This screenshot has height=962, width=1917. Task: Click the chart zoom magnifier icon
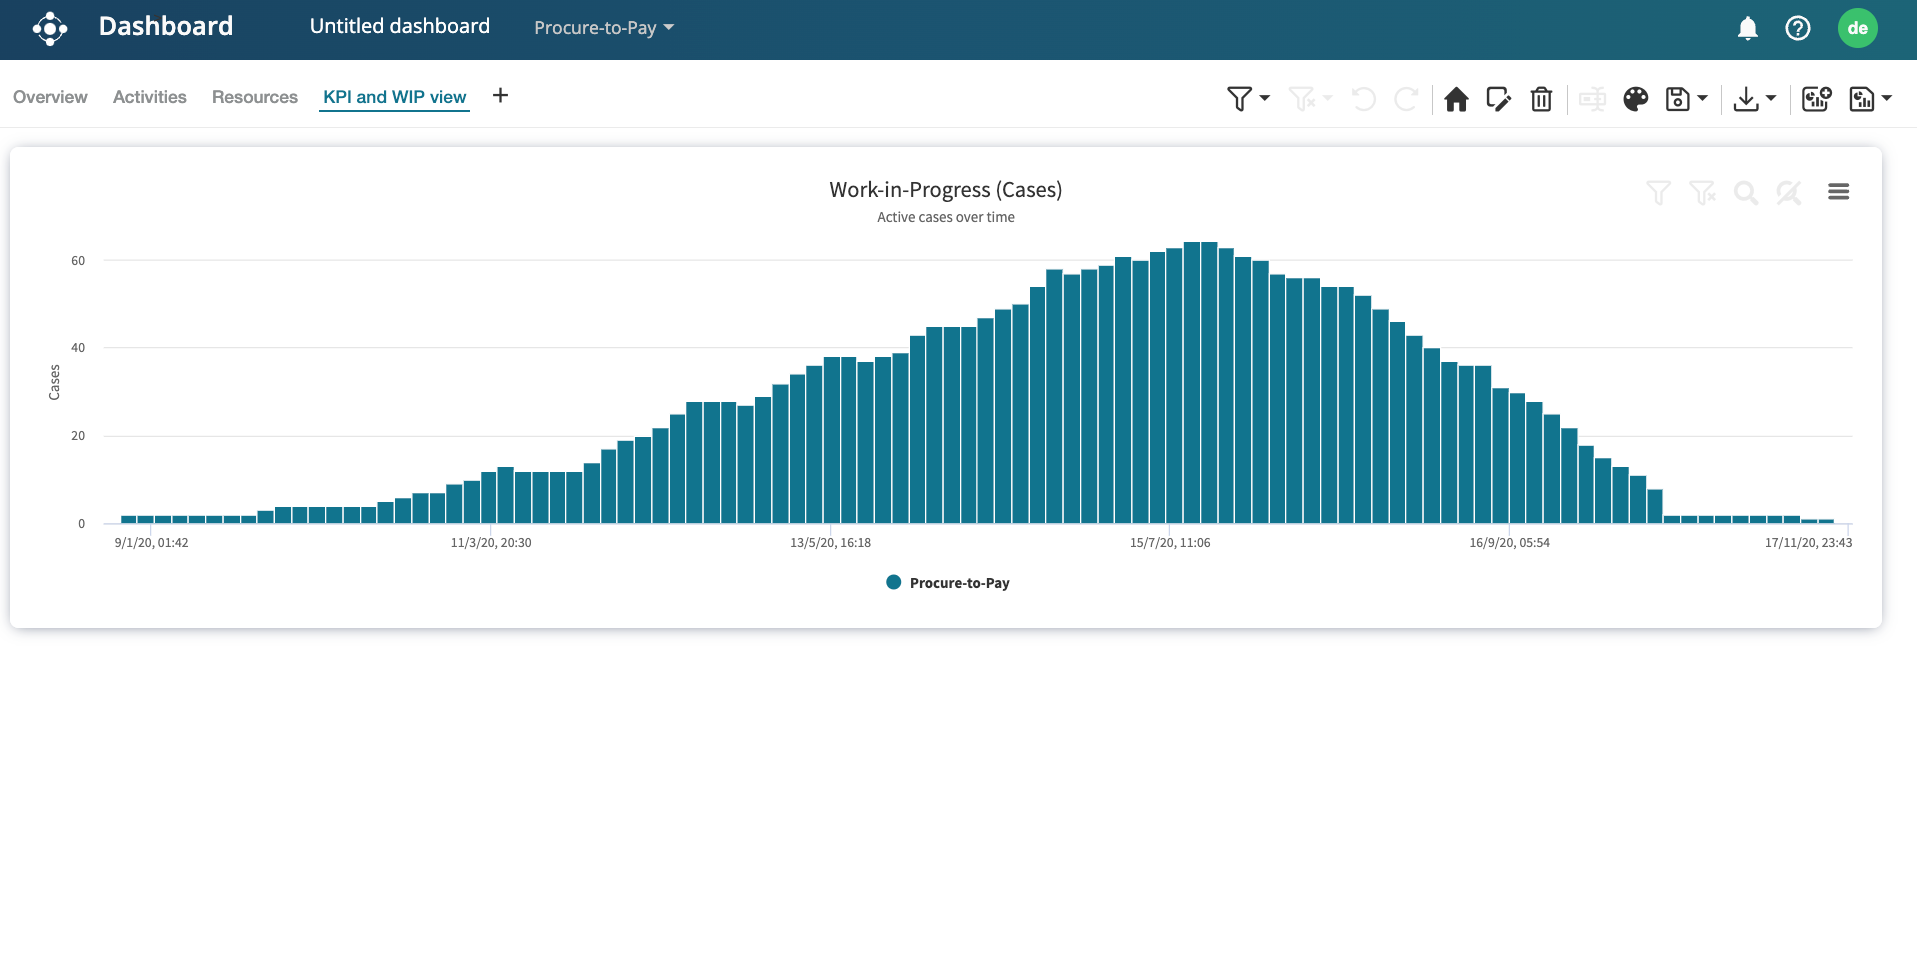click(1745, 193)
